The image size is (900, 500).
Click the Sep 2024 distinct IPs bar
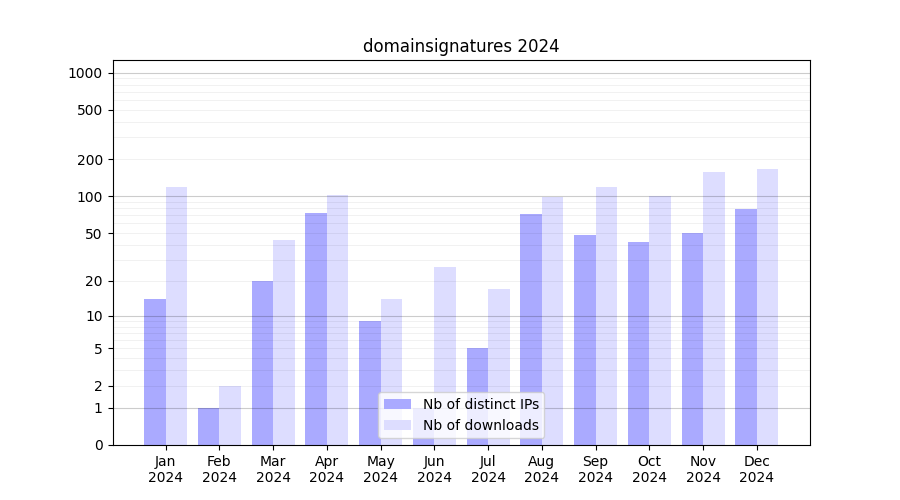(x=585, y=340)
